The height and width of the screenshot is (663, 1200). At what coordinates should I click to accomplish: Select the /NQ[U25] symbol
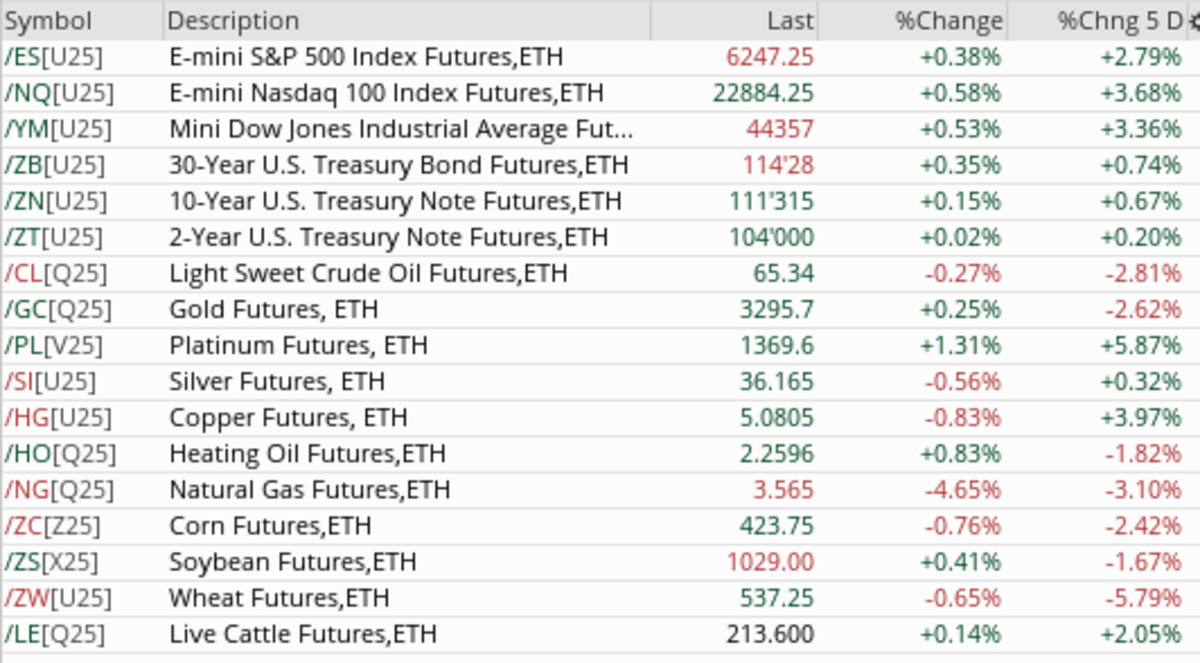coord(59,93)
